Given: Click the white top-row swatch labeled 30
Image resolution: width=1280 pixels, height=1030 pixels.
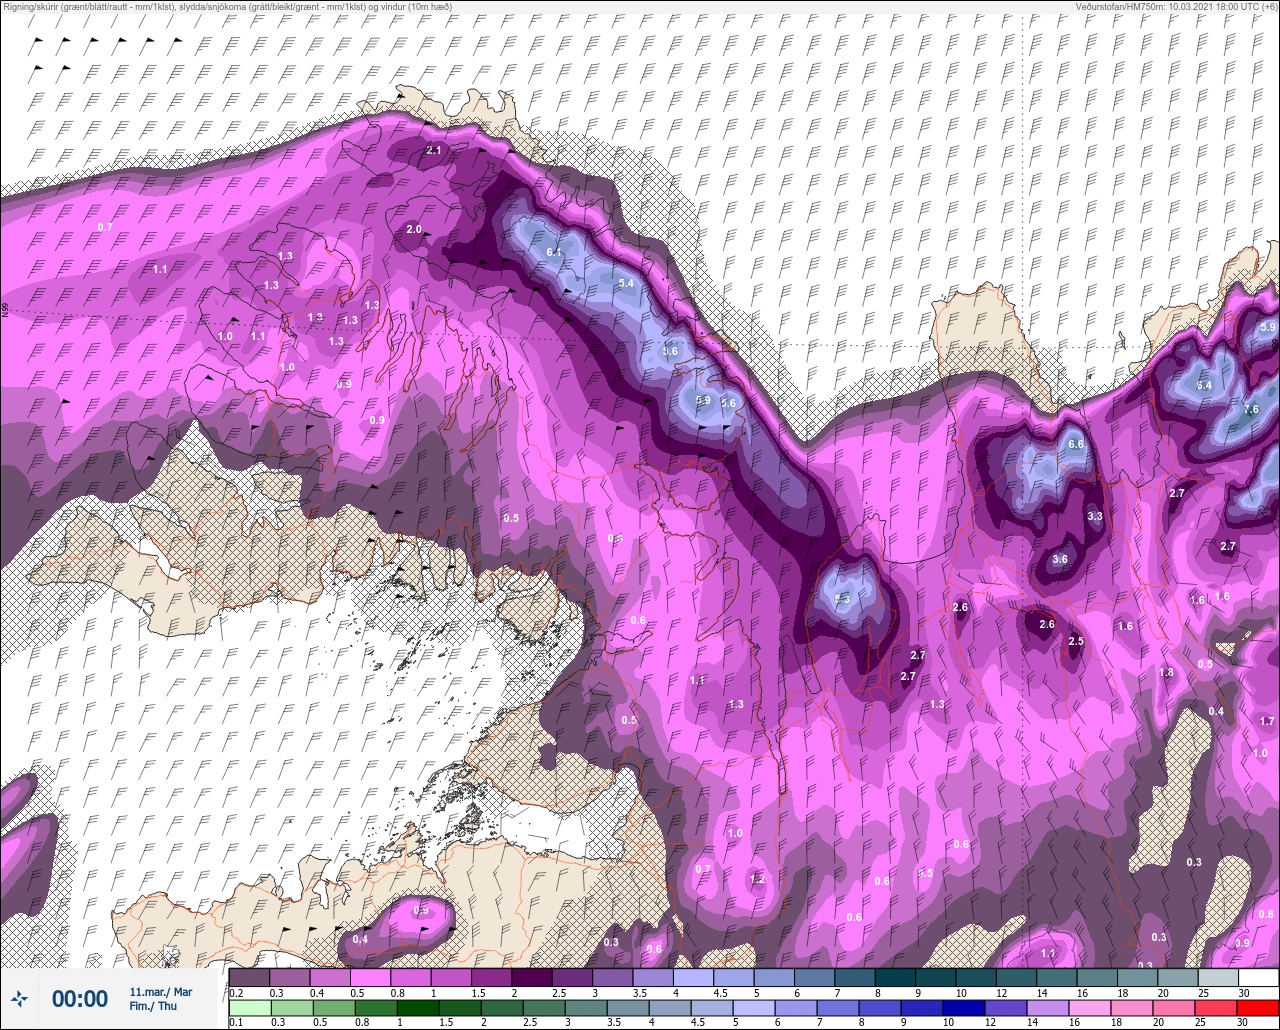Looking at the screenshot, I should point(1259,977).
